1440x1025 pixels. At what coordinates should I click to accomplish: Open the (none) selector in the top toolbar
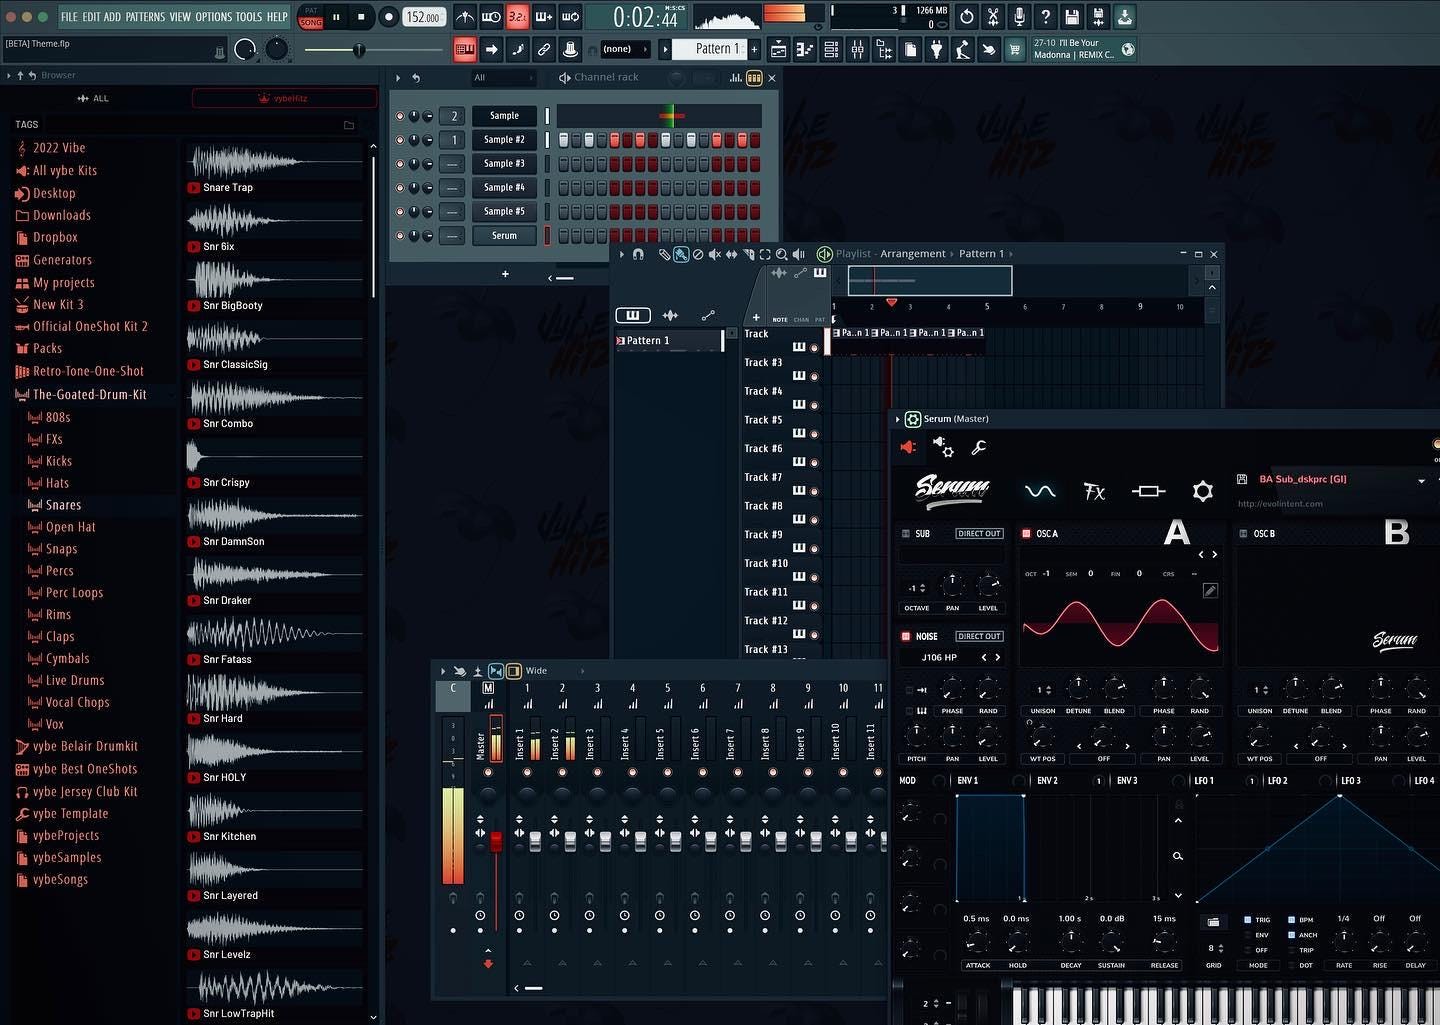[625, 48]
